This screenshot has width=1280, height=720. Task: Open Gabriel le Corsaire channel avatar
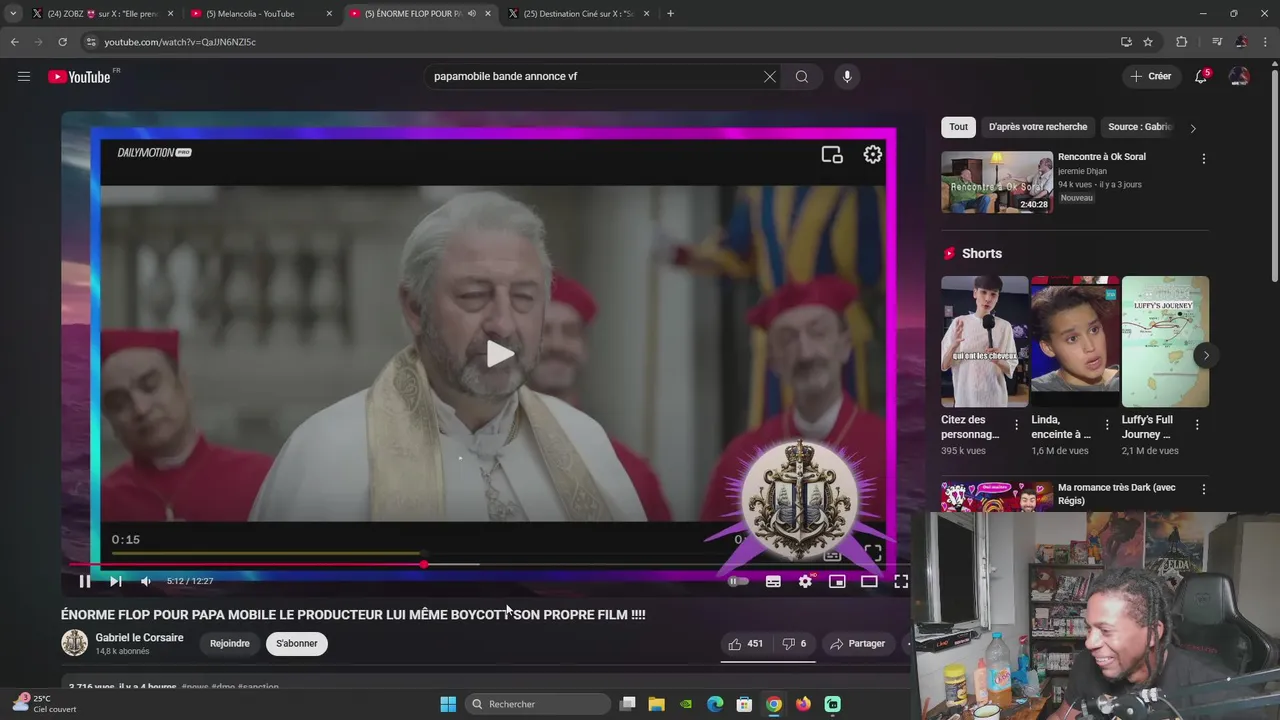point(75,643)
